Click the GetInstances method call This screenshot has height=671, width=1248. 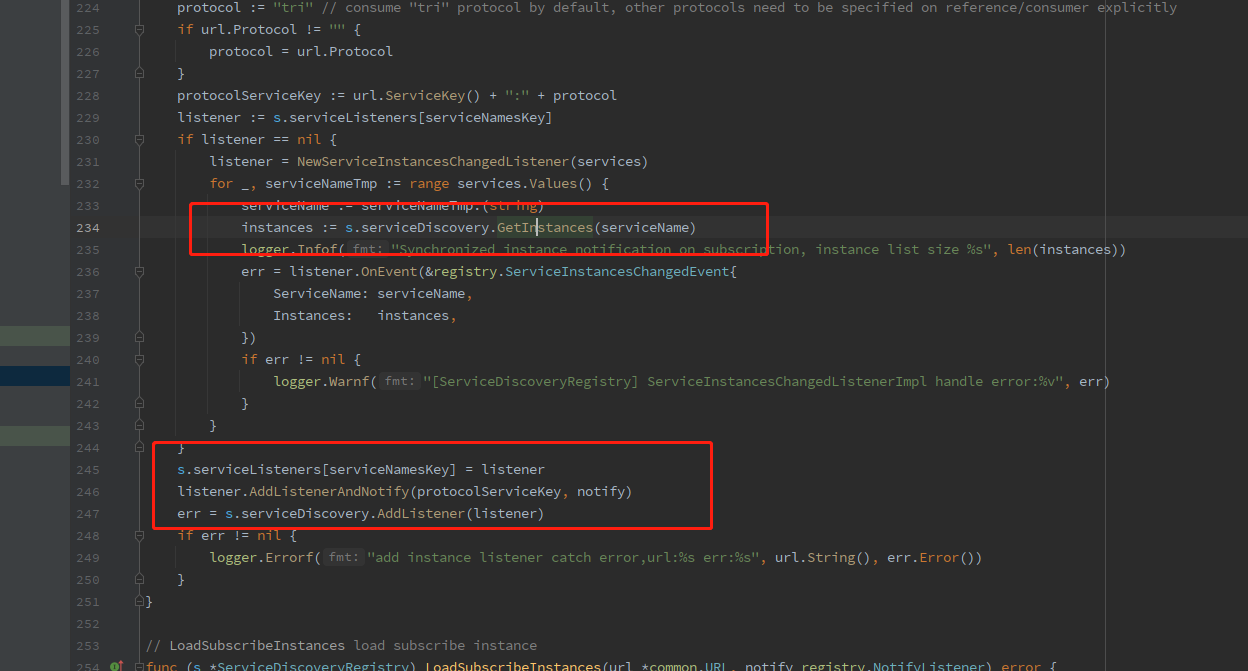(x=544, y=228)
